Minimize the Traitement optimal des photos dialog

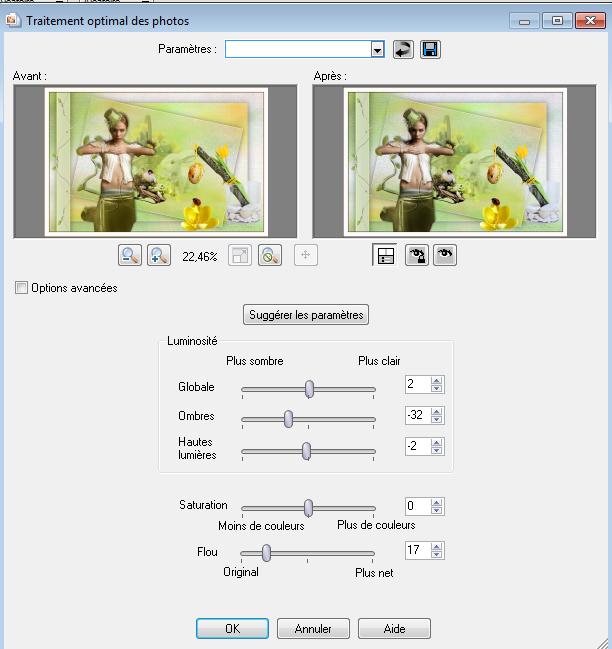point(524,21)
